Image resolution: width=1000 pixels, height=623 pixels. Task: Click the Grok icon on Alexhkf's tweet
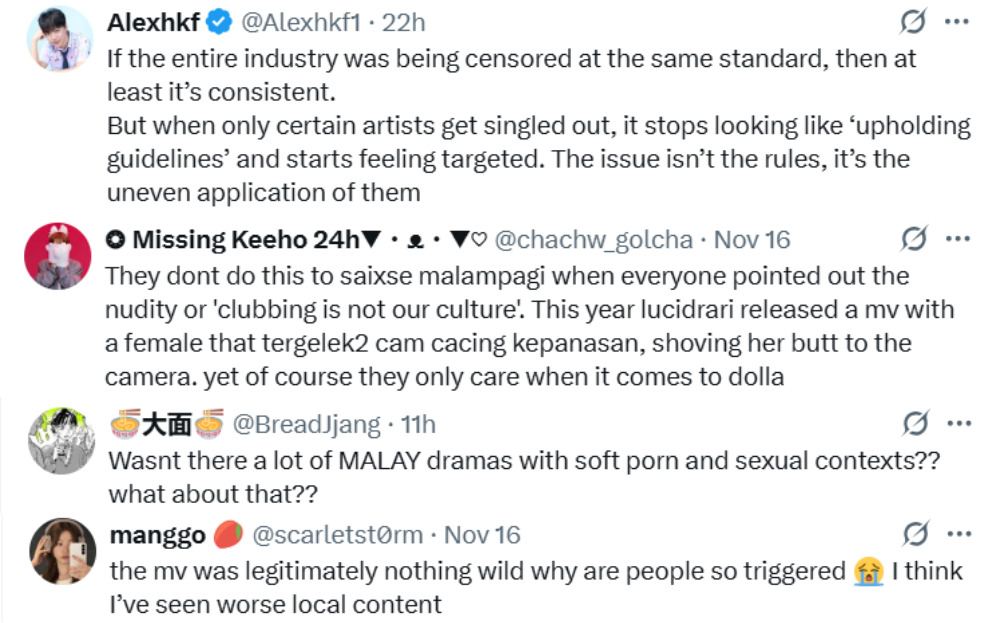coord(912,22)
